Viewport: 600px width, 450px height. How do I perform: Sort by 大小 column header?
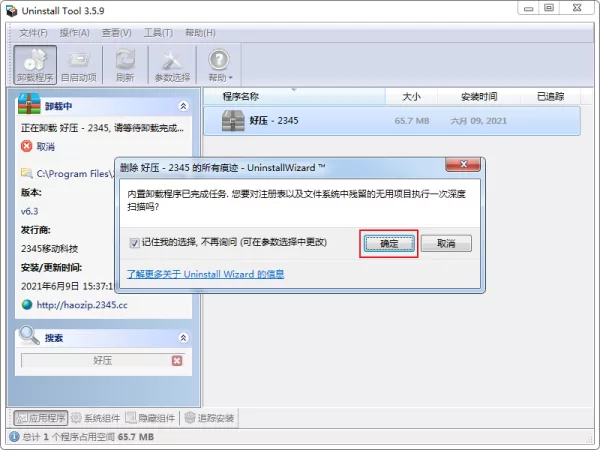coord(412,96)
